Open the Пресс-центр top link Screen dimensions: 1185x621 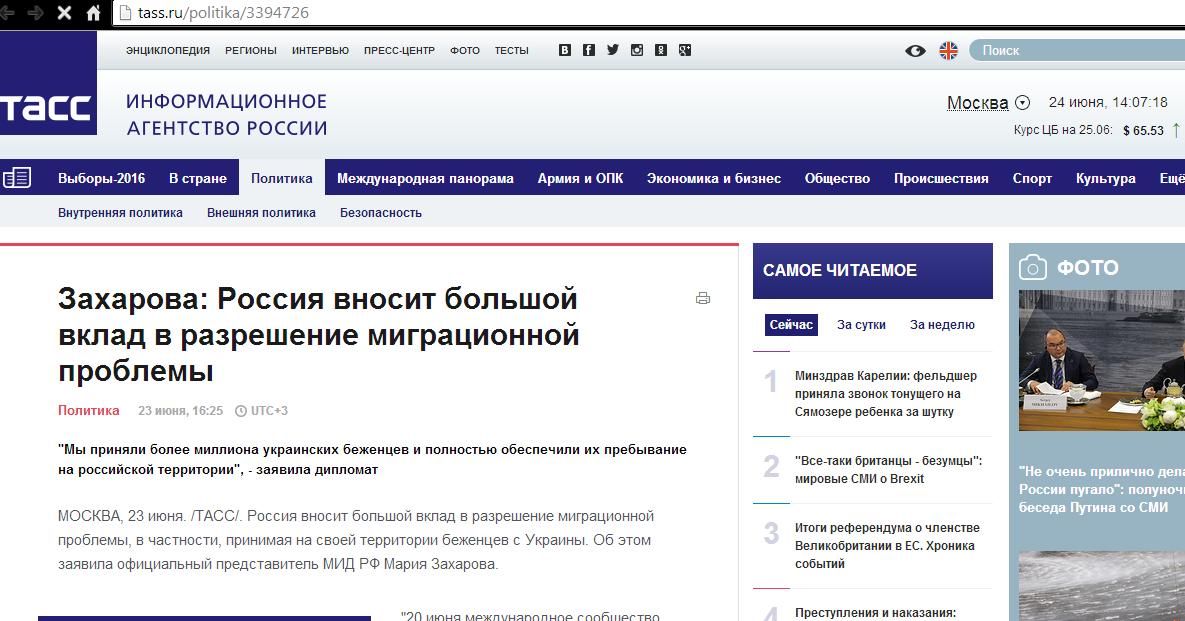click(x=399, y=51)
